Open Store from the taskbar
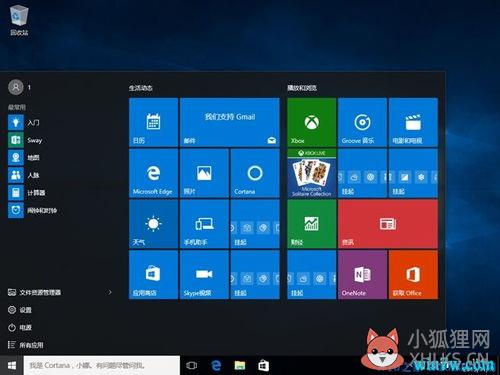This screenshot has height=375, width=500. (x=264, y=366)
